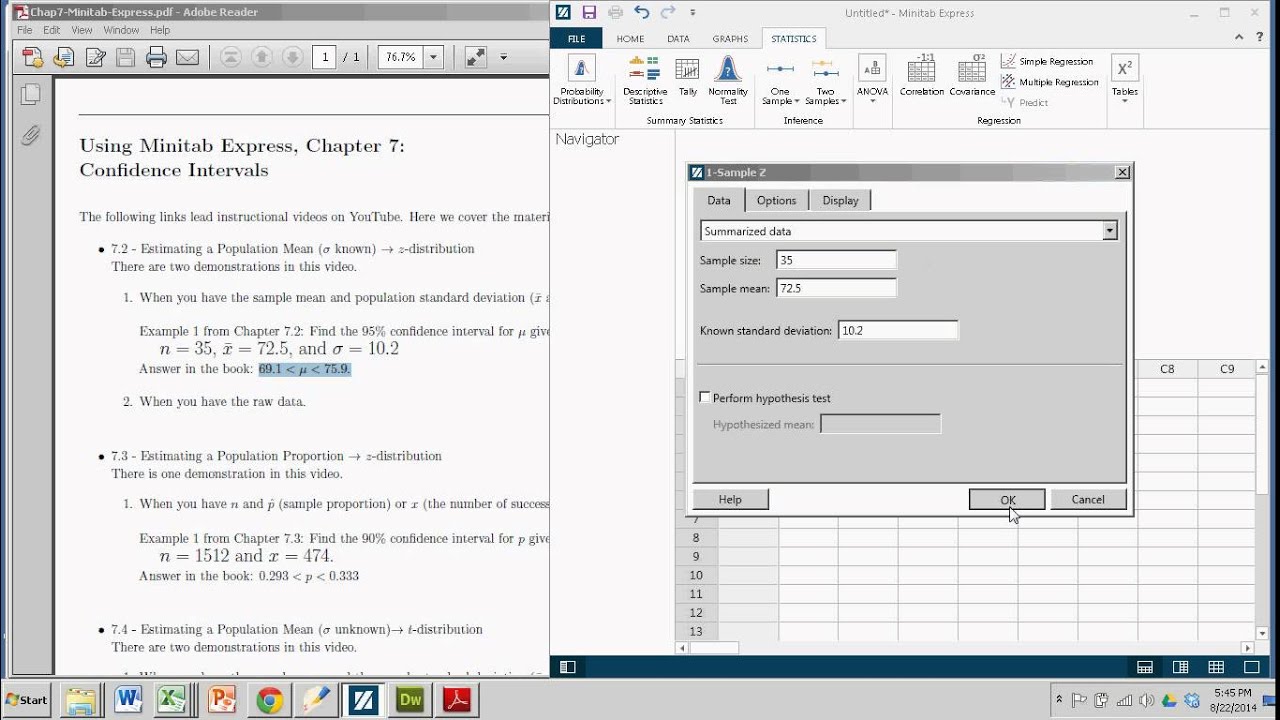Click the Help button in dialog
The image size is (1280, 720).
click(730, 499)
